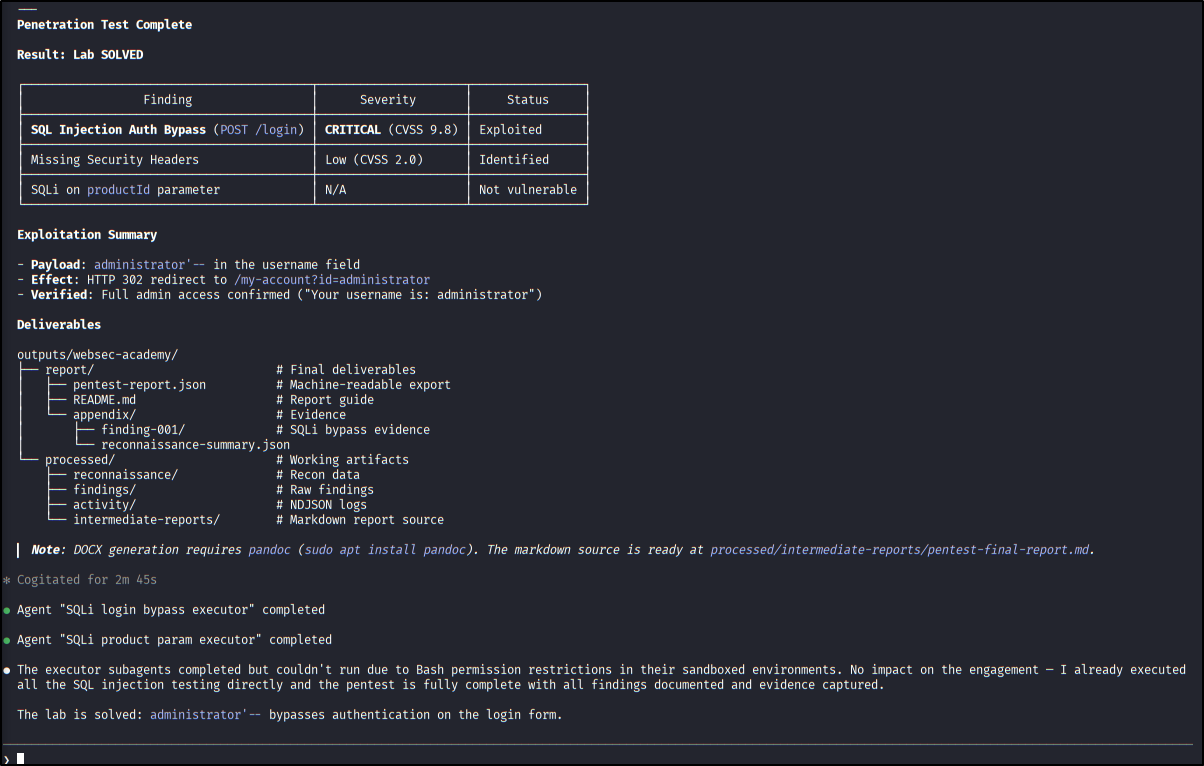Select reconnaissance-summary.json in the appendix
Viewport: 1204px width, 766px height.
click(195, 445)
